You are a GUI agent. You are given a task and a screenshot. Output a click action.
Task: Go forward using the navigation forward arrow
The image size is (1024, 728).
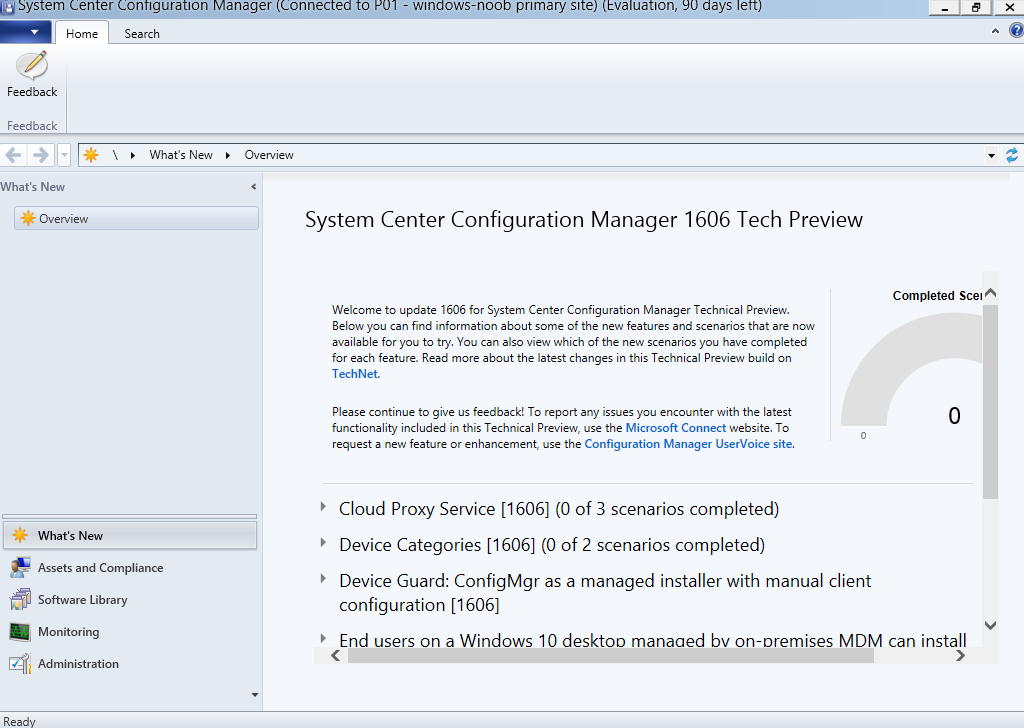[x=40, y=155]
